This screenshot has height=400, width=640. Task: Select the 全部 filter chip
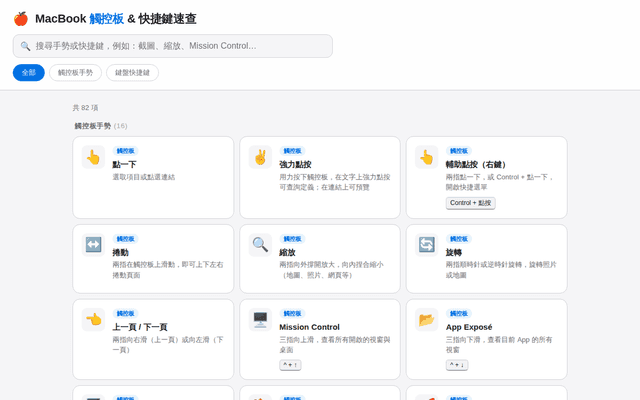29,73
